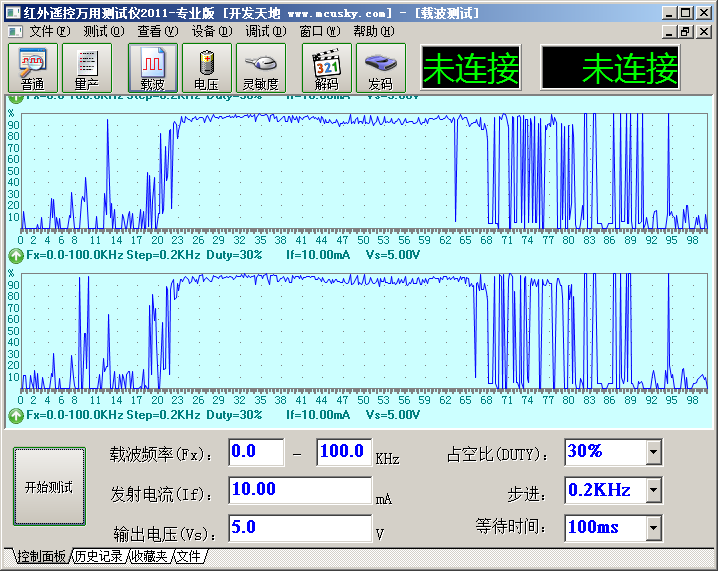
Task: Click the carrier frequency end value field 100.0
Action: pyautogui.click(x=343, y=452)
